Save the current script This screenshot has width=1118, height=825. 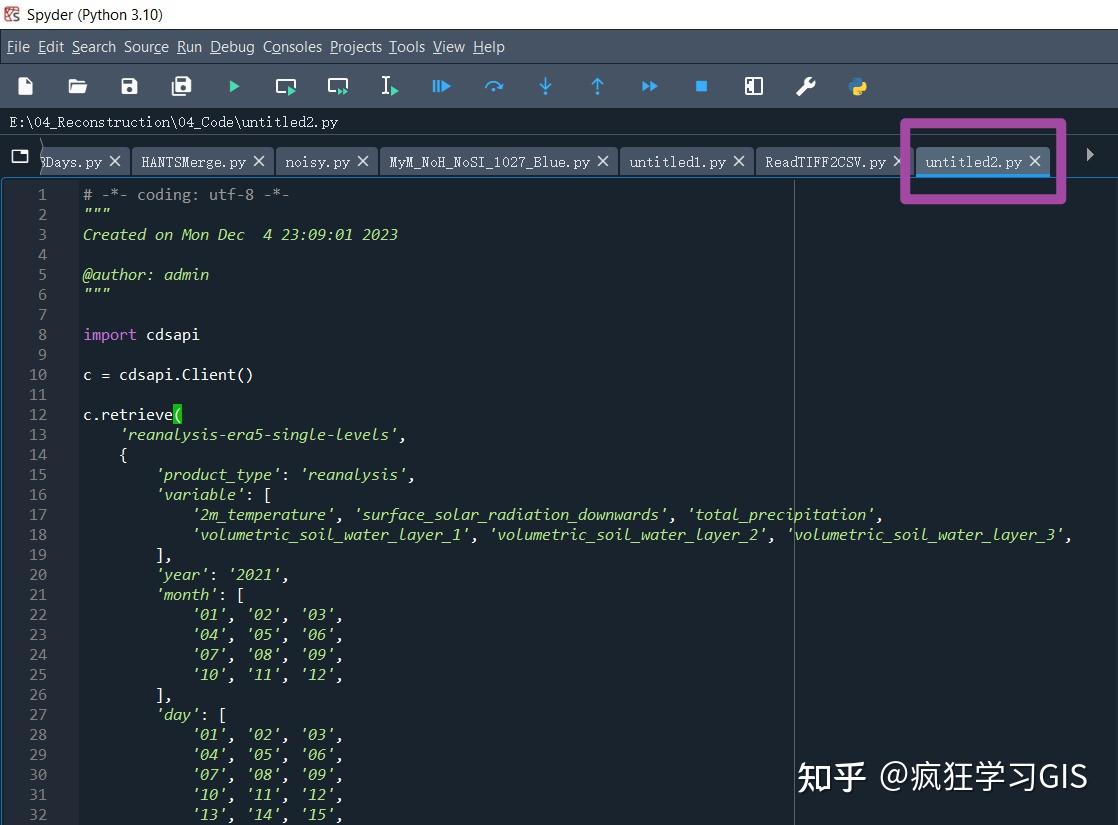(129, 86)
